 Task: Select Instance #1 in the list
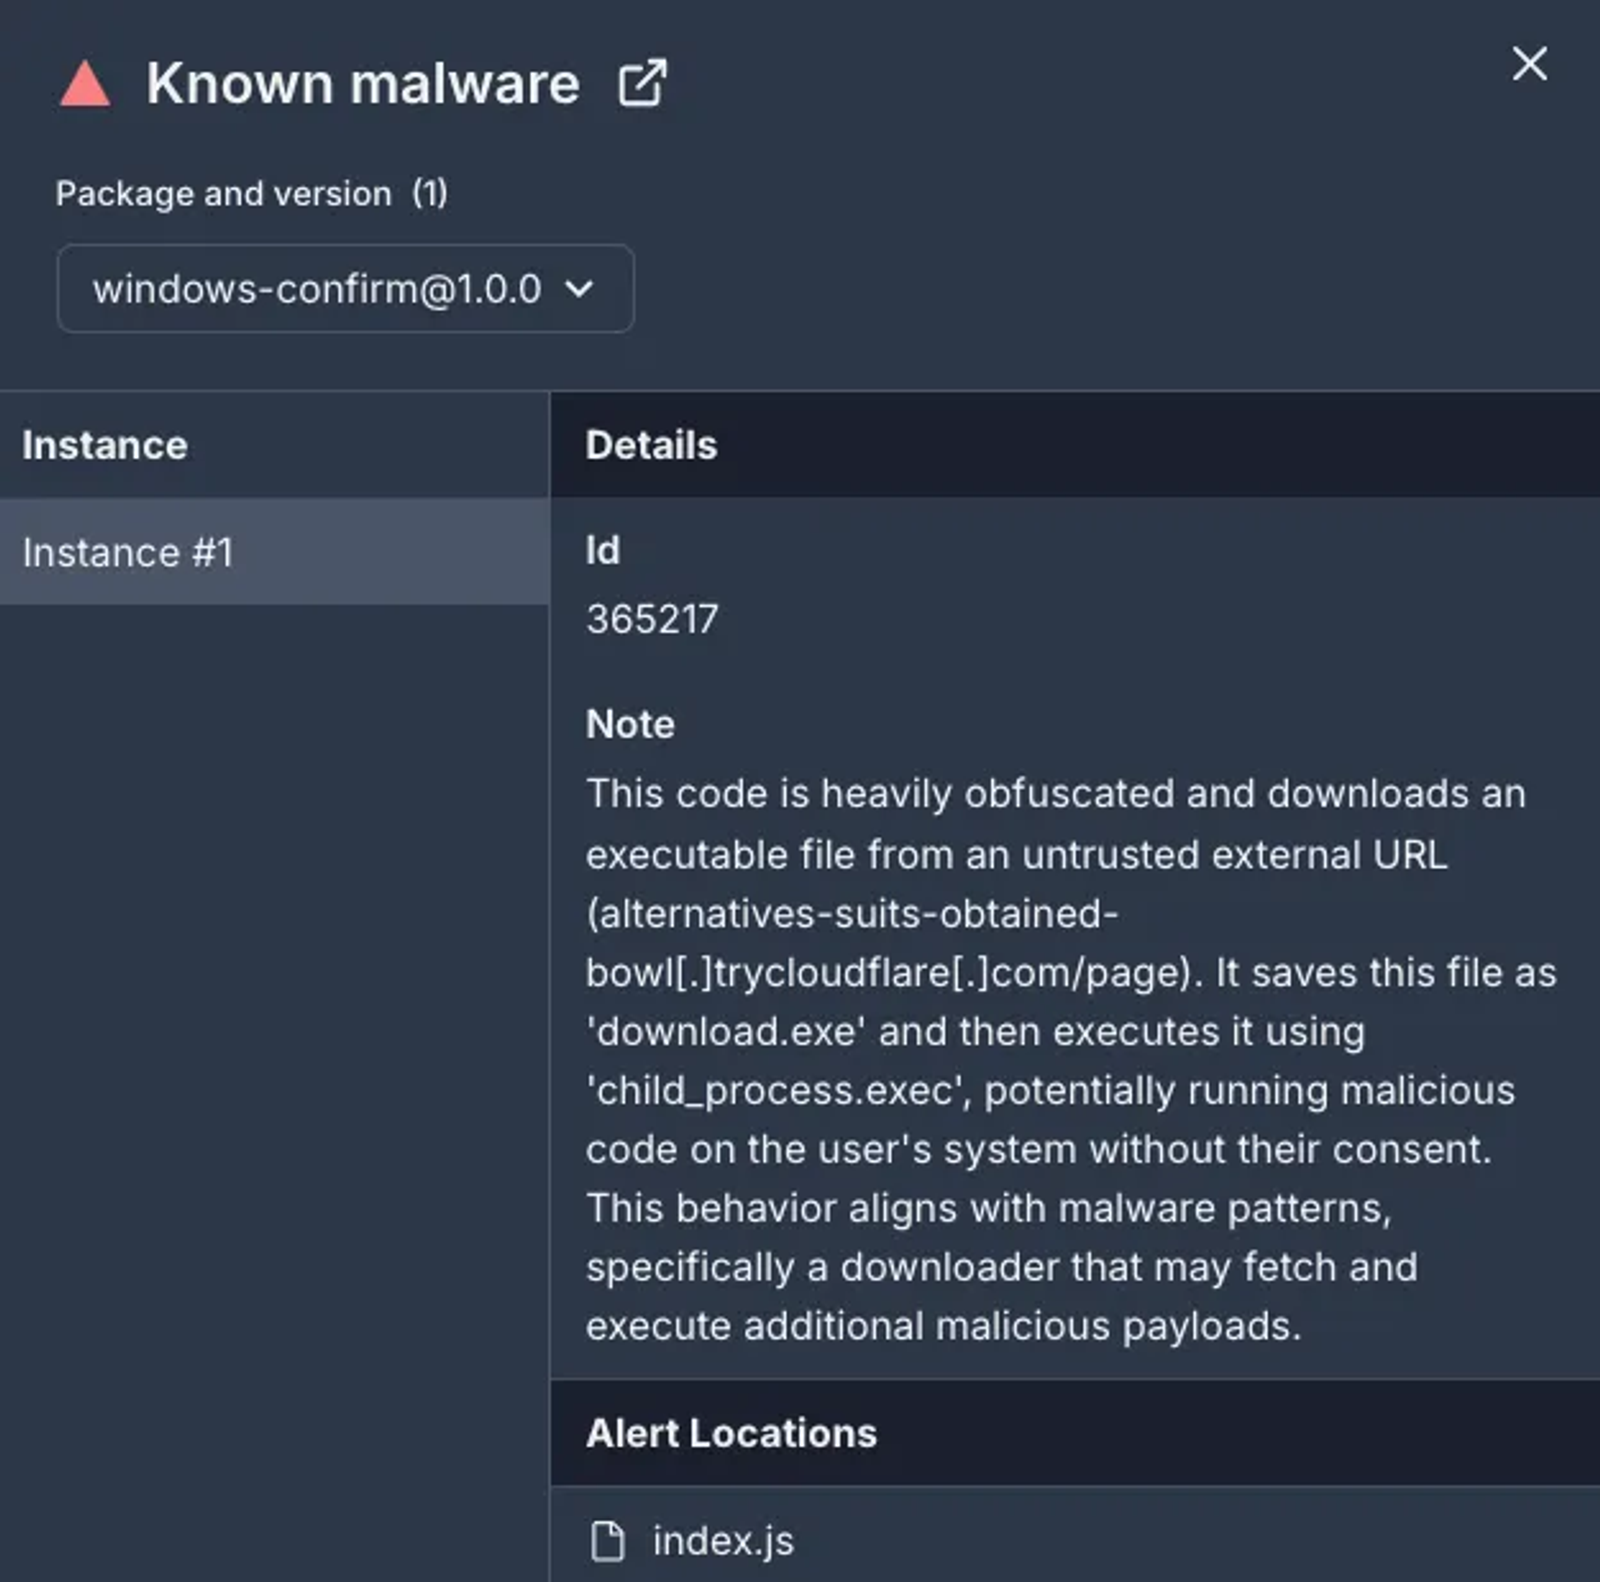274,552
